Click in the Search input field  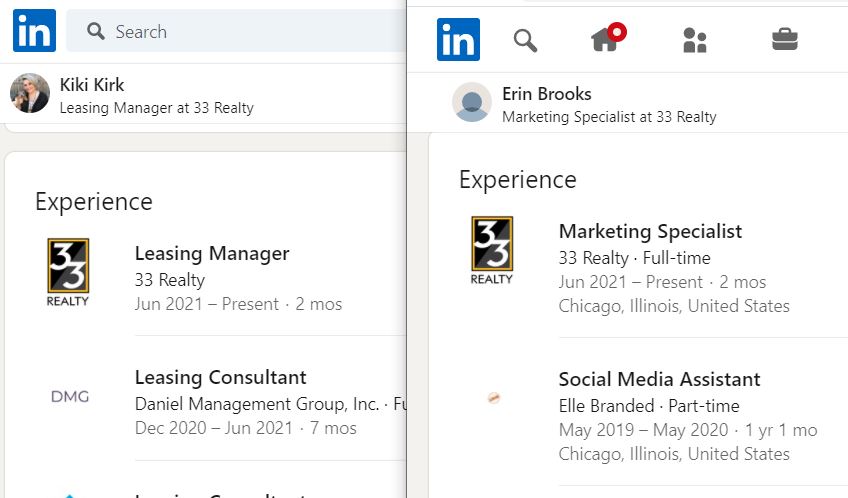click(x=250, y=32)
